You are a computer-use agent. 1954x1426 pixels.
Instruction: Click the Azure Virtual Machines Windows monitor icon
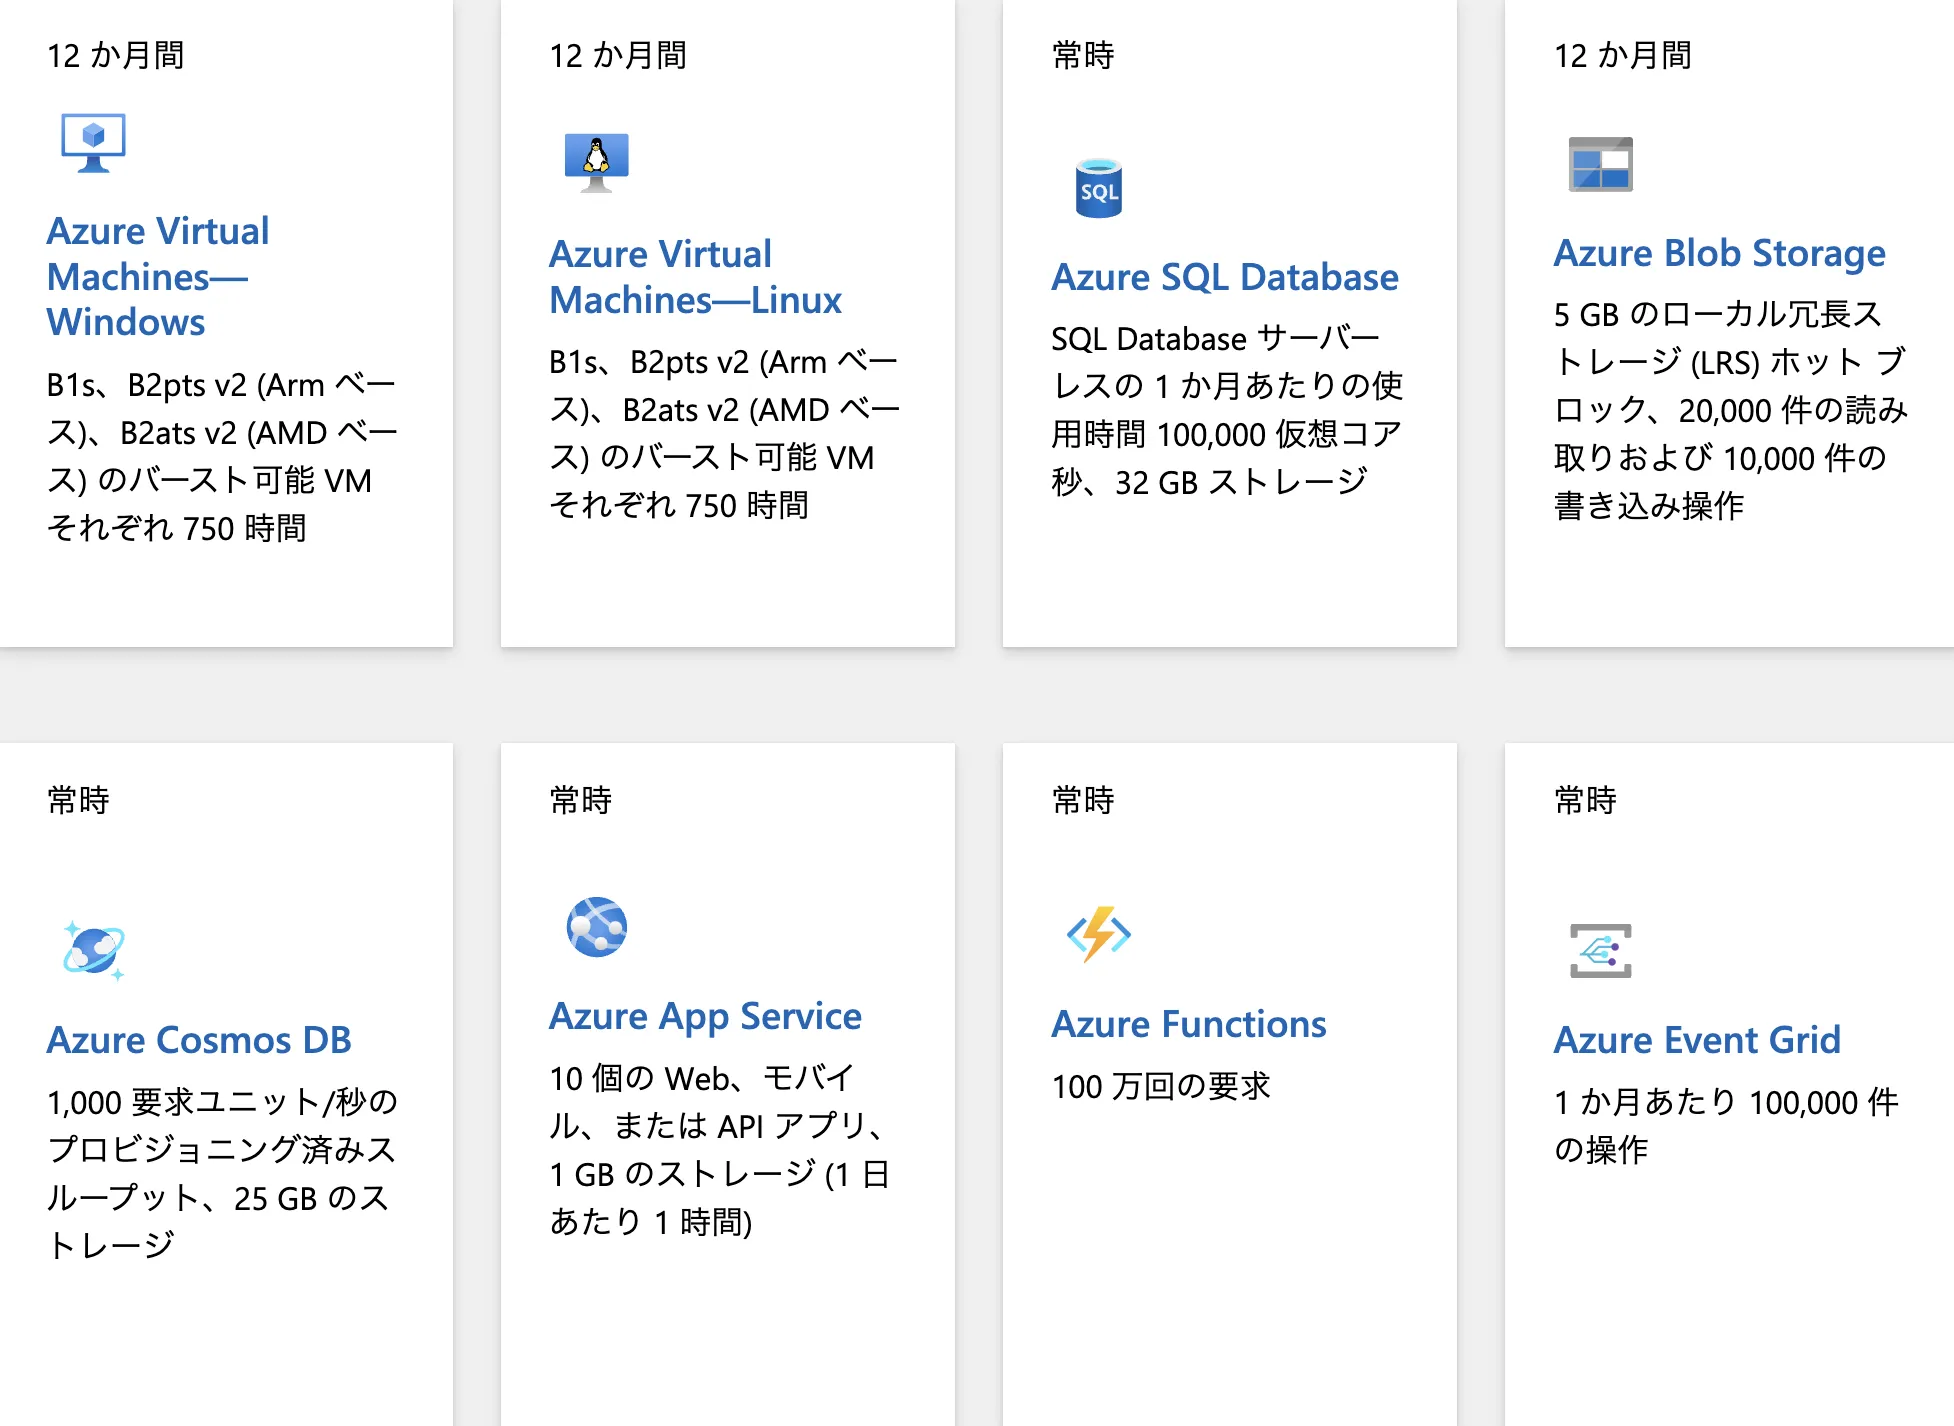pos(93,142)
